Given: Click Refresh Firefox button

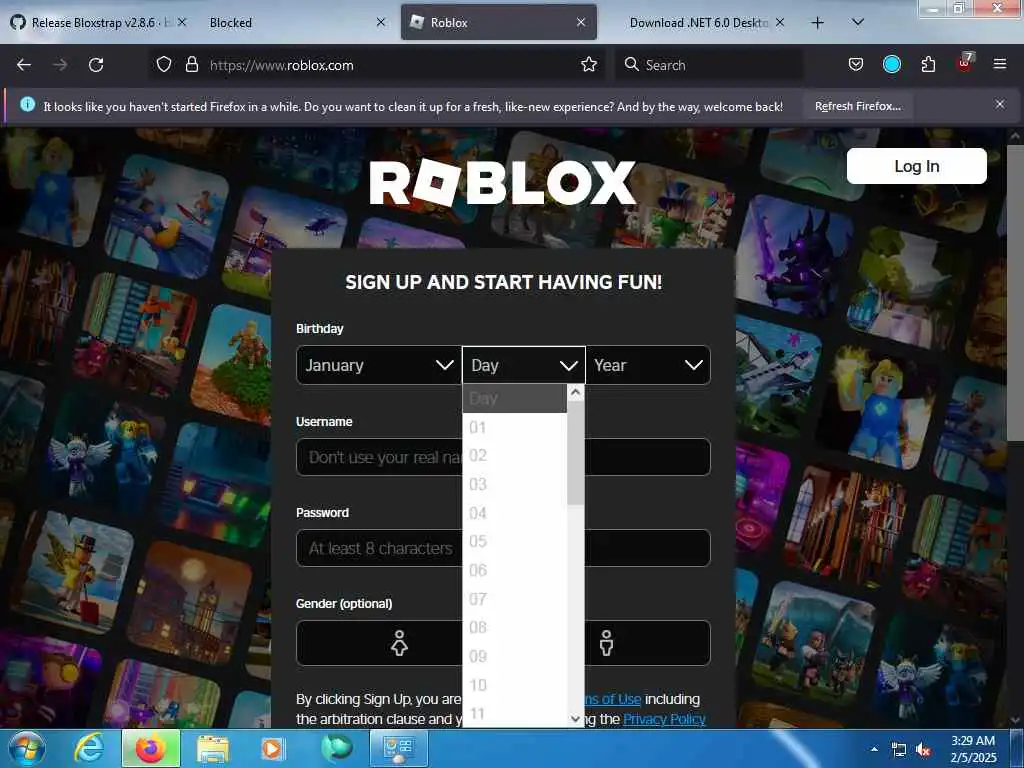Looking at the screenshot, I should (857, 106).
